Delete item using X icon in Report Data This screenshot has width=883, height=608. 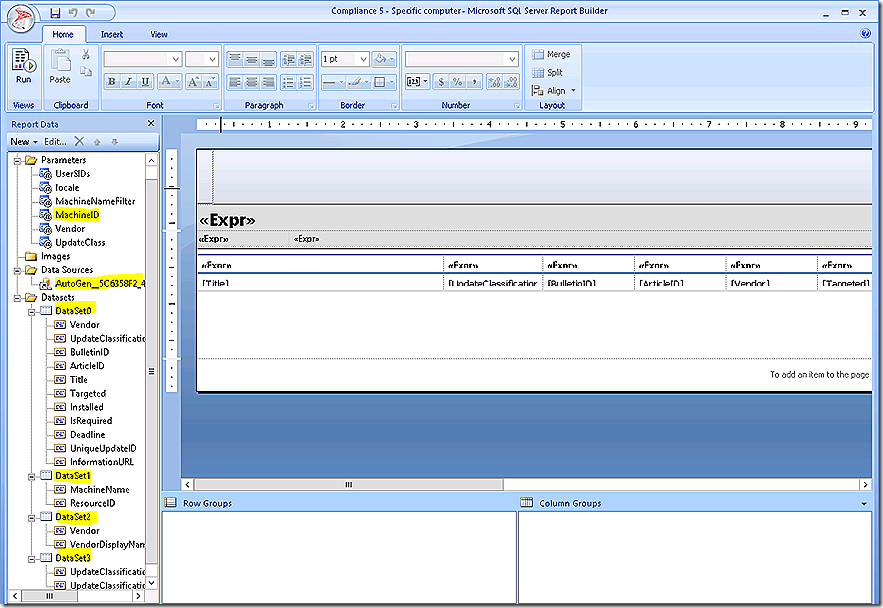[80, 142]
